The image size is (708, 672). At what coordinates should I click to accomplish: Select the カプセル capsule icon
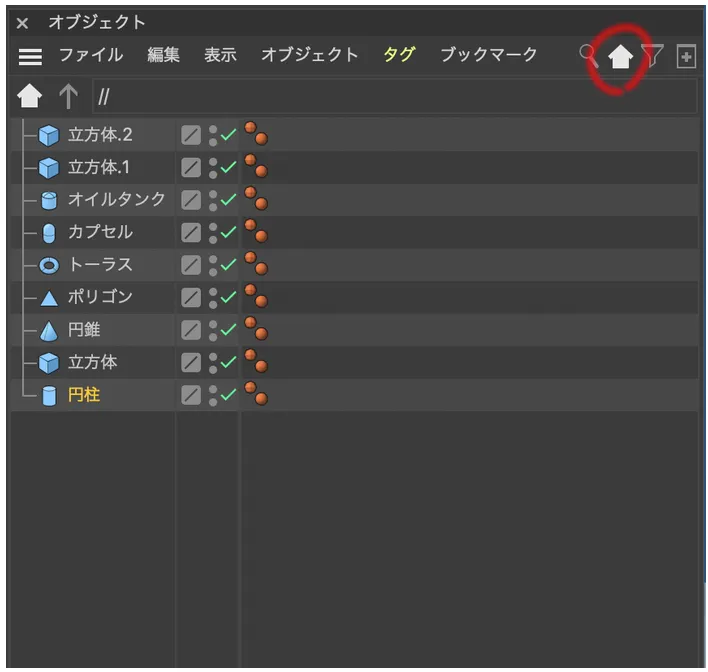[49, 233]
